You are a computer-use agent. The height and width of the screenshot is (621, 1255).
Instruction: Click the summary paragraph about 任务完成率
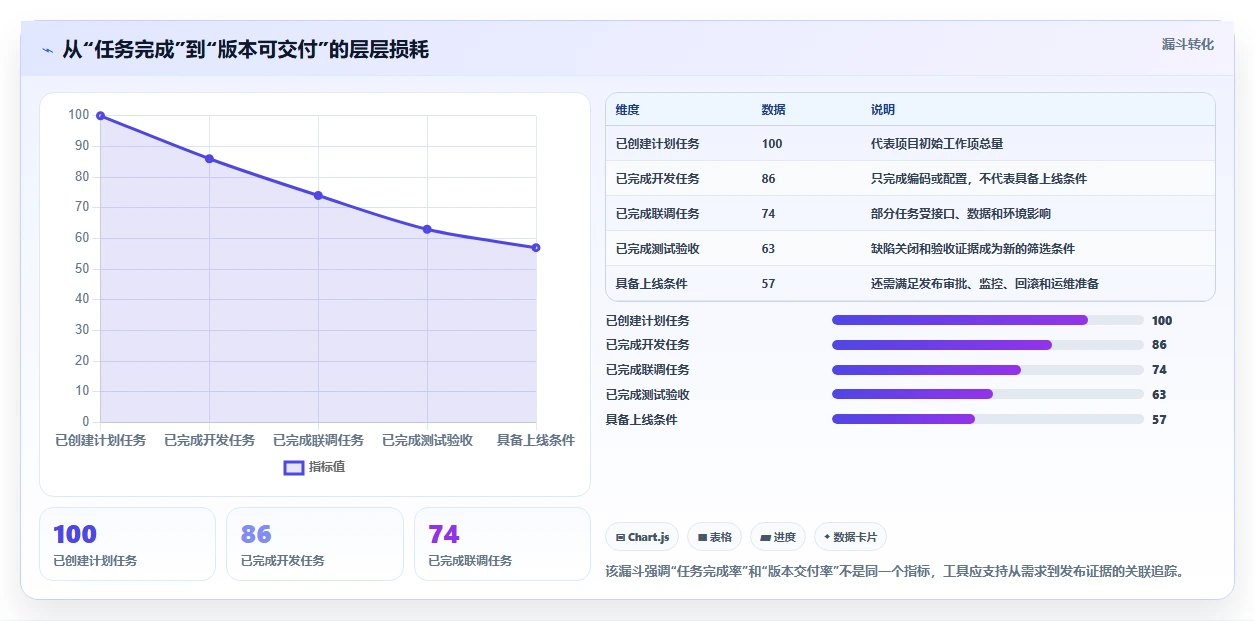pyautogui.click(x=895, y=572)
